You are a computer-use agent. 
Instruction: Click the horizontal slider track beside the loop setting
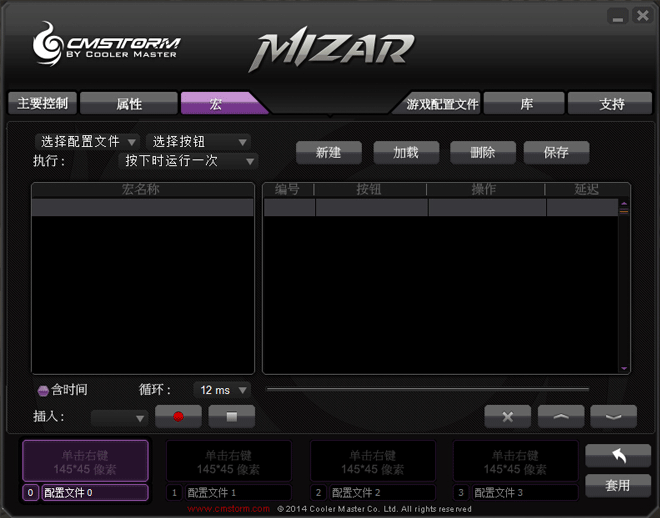(427, 390)
